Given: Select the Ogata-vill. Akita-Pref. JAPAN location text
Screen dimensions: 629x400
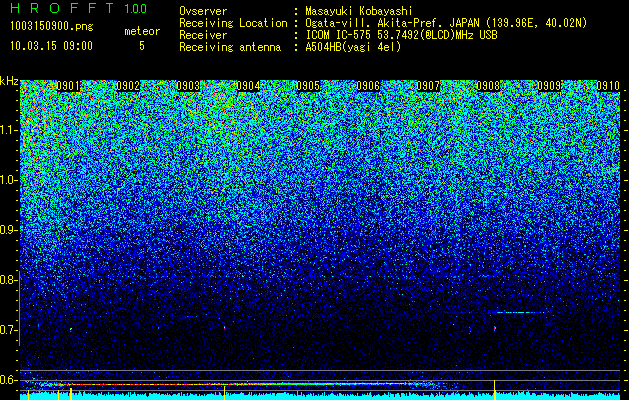Looking at the screenshot, I should (x=446, y=24).
